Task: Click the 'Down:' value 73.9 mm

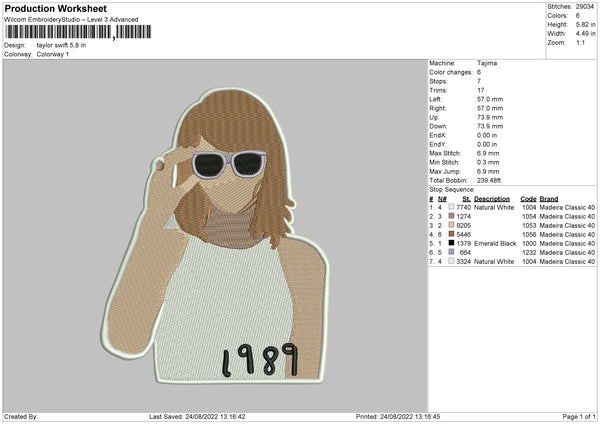Action: point(490,126)
